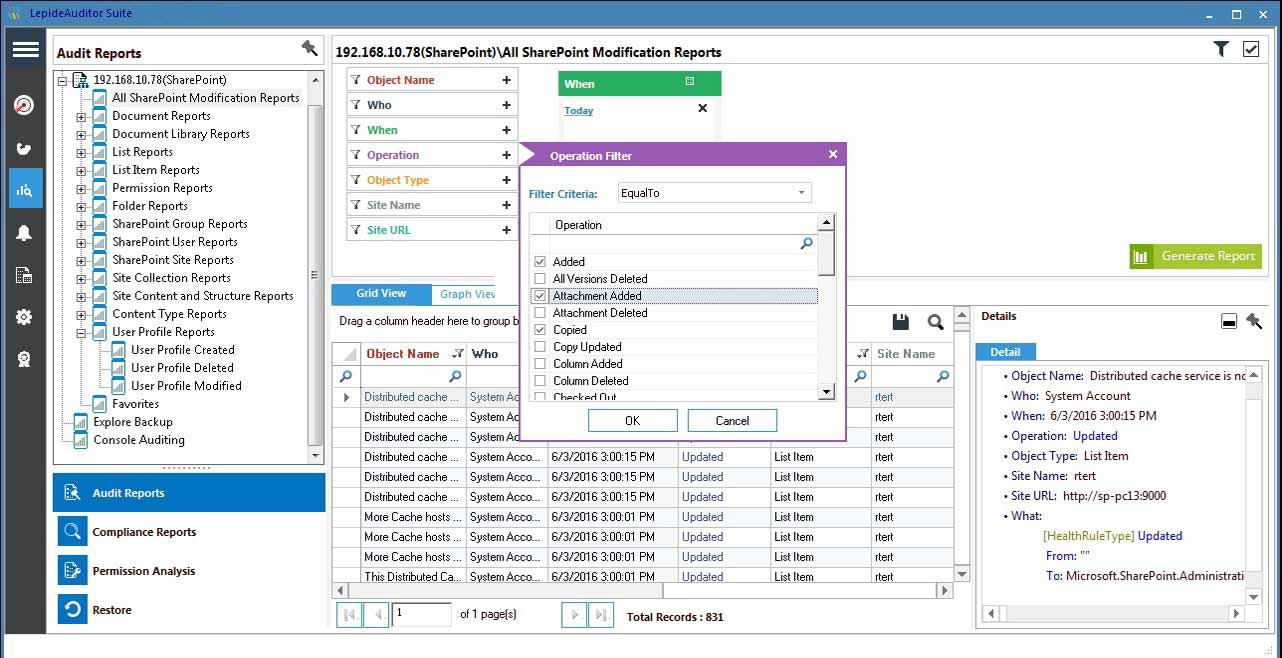Select Console Auditing in the tree
The width and height of the screenshot is (1282, 658).
tap(139, 440)
